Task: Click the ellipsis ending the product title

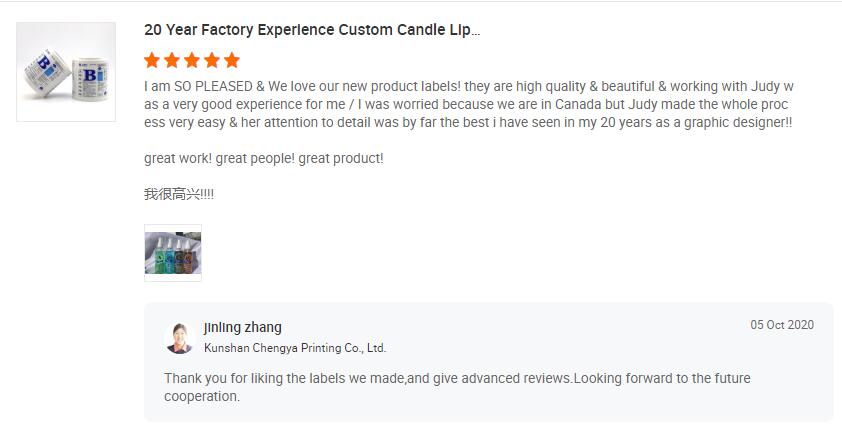Action: pyautogui.click(x=475, y=30)
